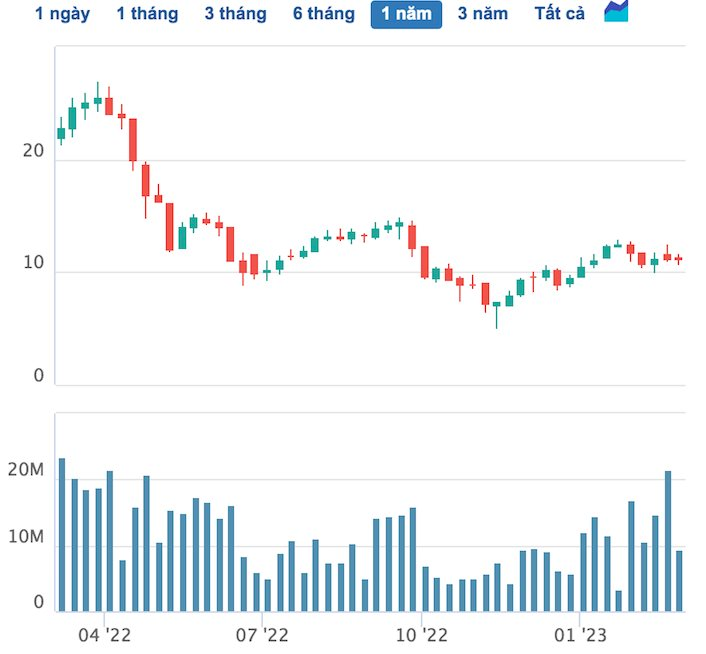706x654 pixels.
Task: Switch to the "1 tháng" range
Action: (x=147, y=14)
